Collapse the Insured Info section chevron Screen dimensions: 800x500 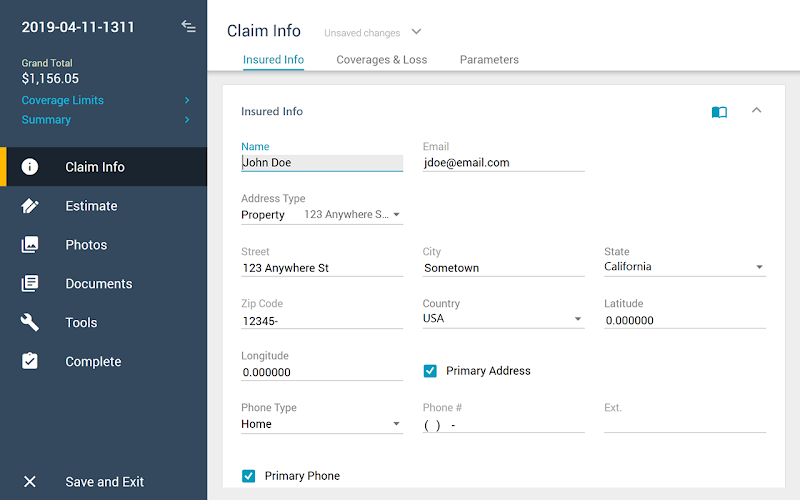(x=757, y=110)
